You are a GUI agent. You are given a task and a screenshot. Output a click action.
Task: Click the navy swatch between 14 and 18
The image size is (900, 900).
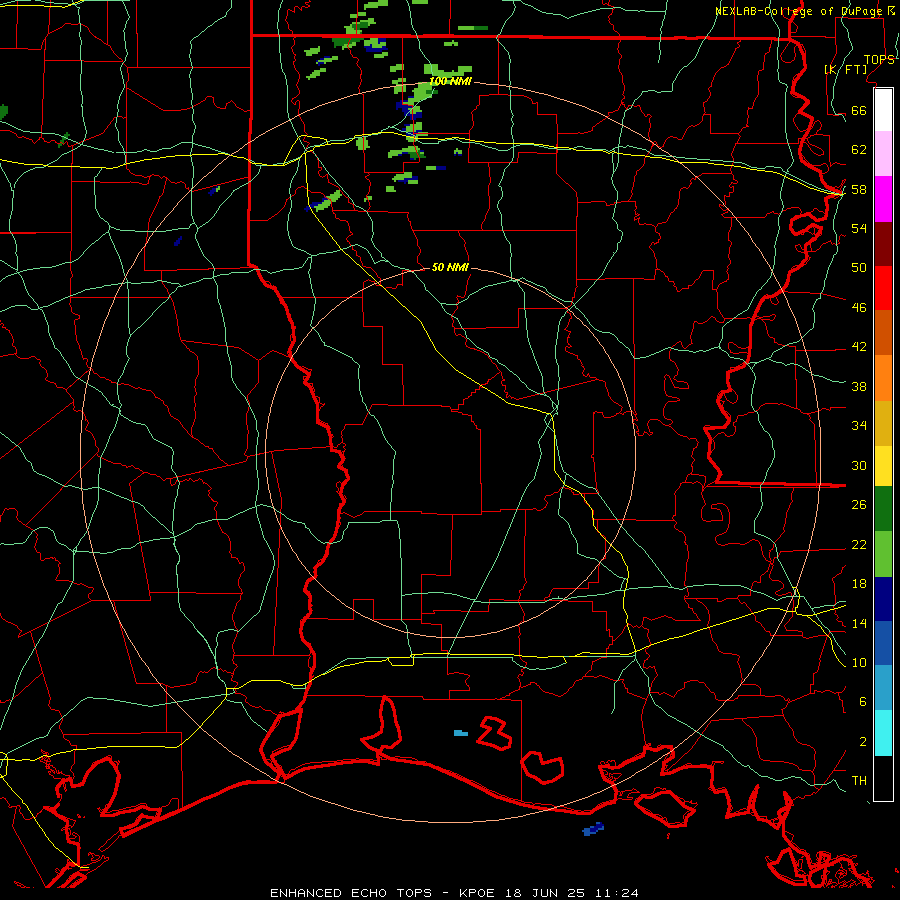pyautogui.click(x=883, y=599)
